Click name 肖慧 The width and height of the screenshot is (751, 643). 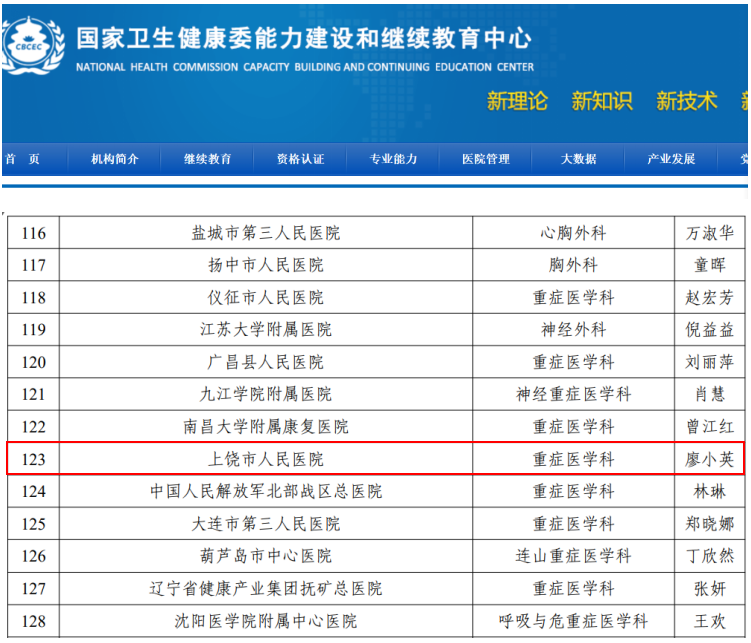click(x=709, y=394)
